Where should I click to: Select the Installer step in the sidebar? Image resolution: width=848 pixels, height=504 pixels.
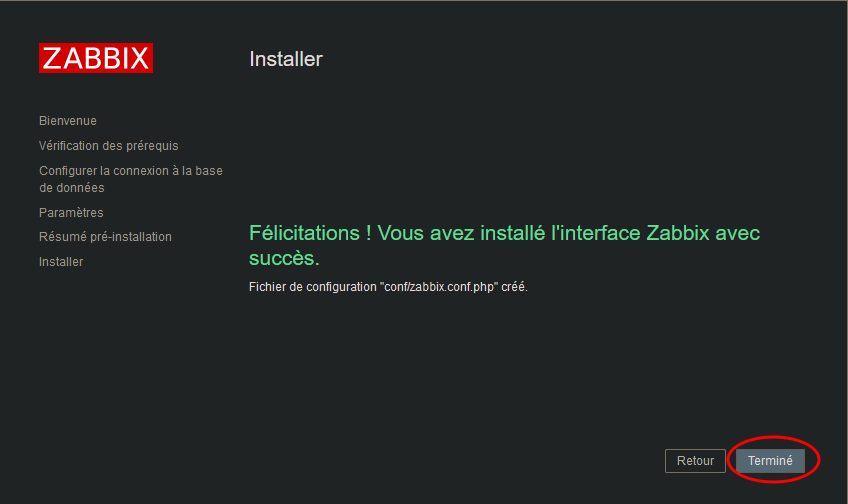tap(61, 262)
